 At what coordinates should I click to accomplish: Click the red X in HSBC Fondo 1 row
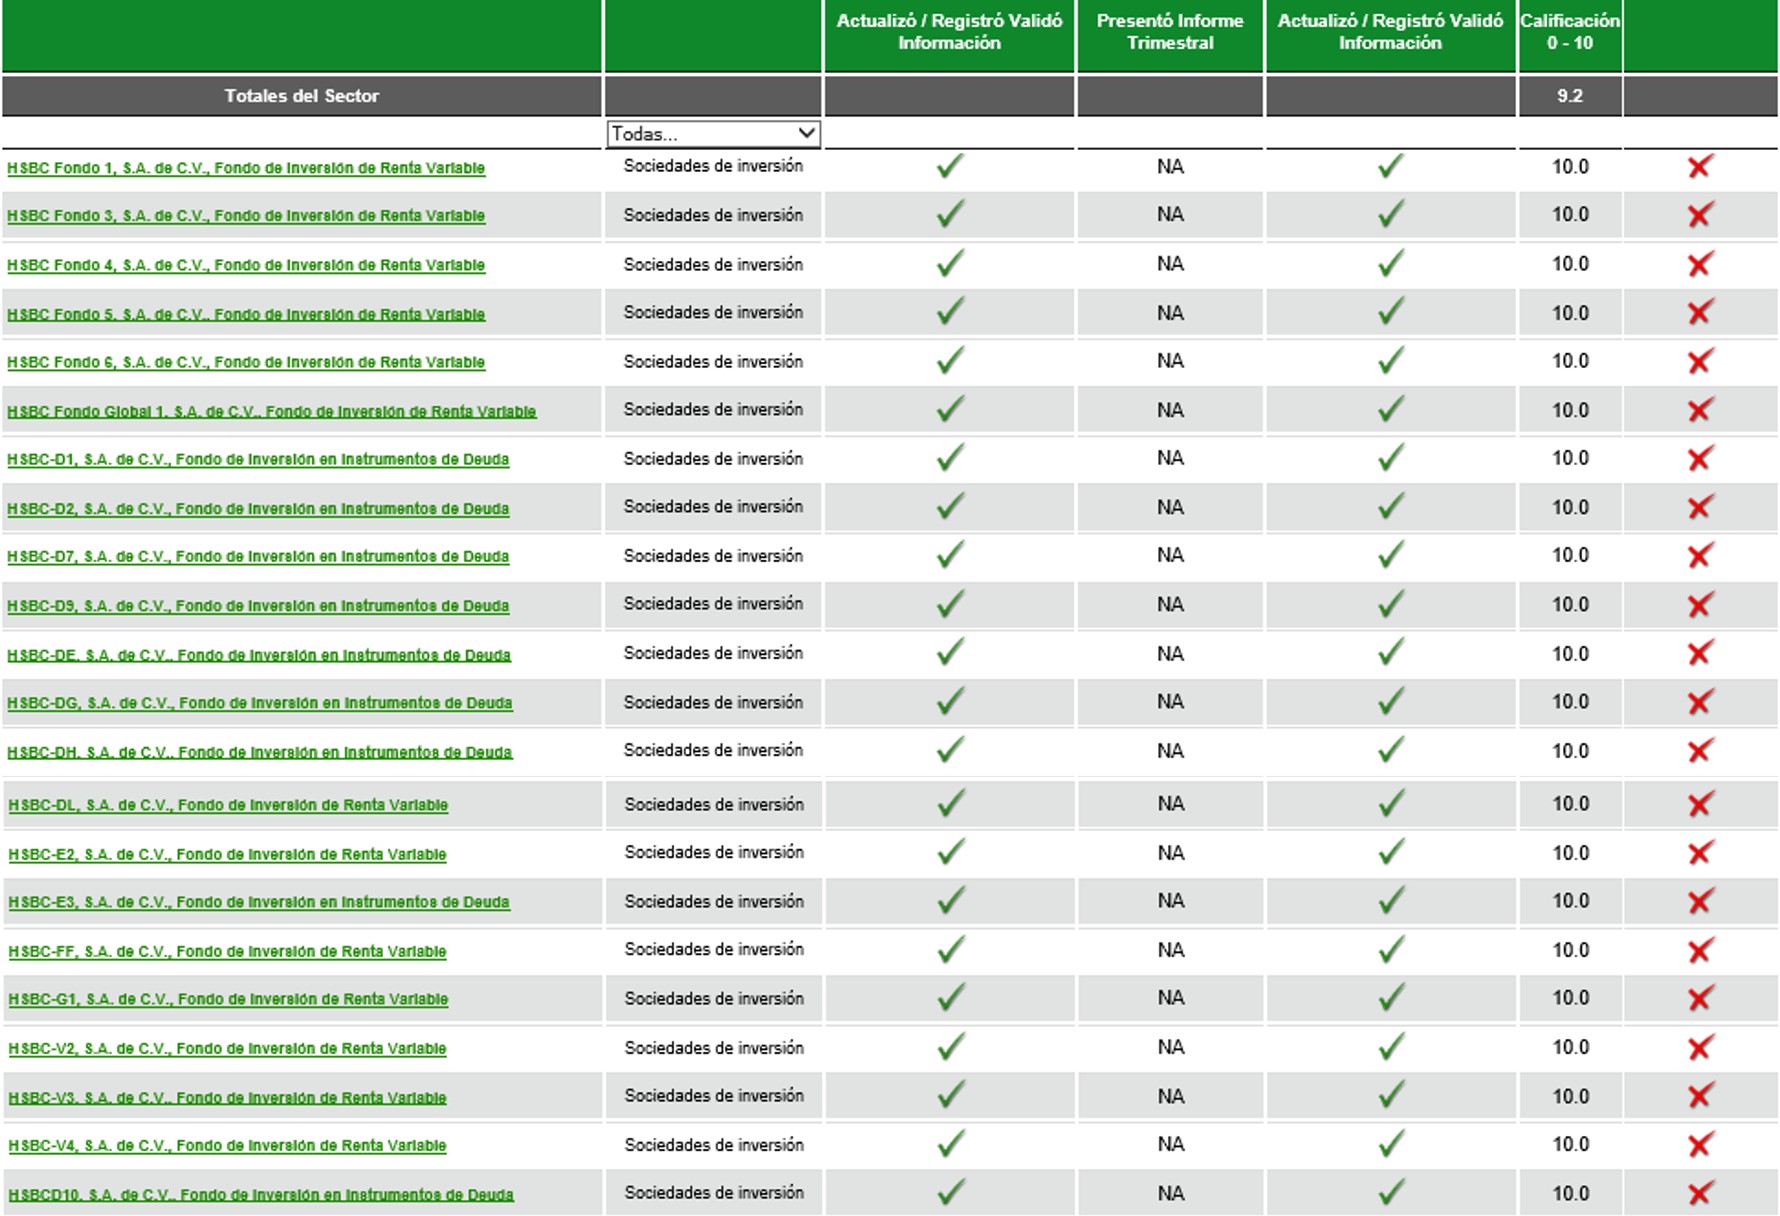pos(1700,166)
